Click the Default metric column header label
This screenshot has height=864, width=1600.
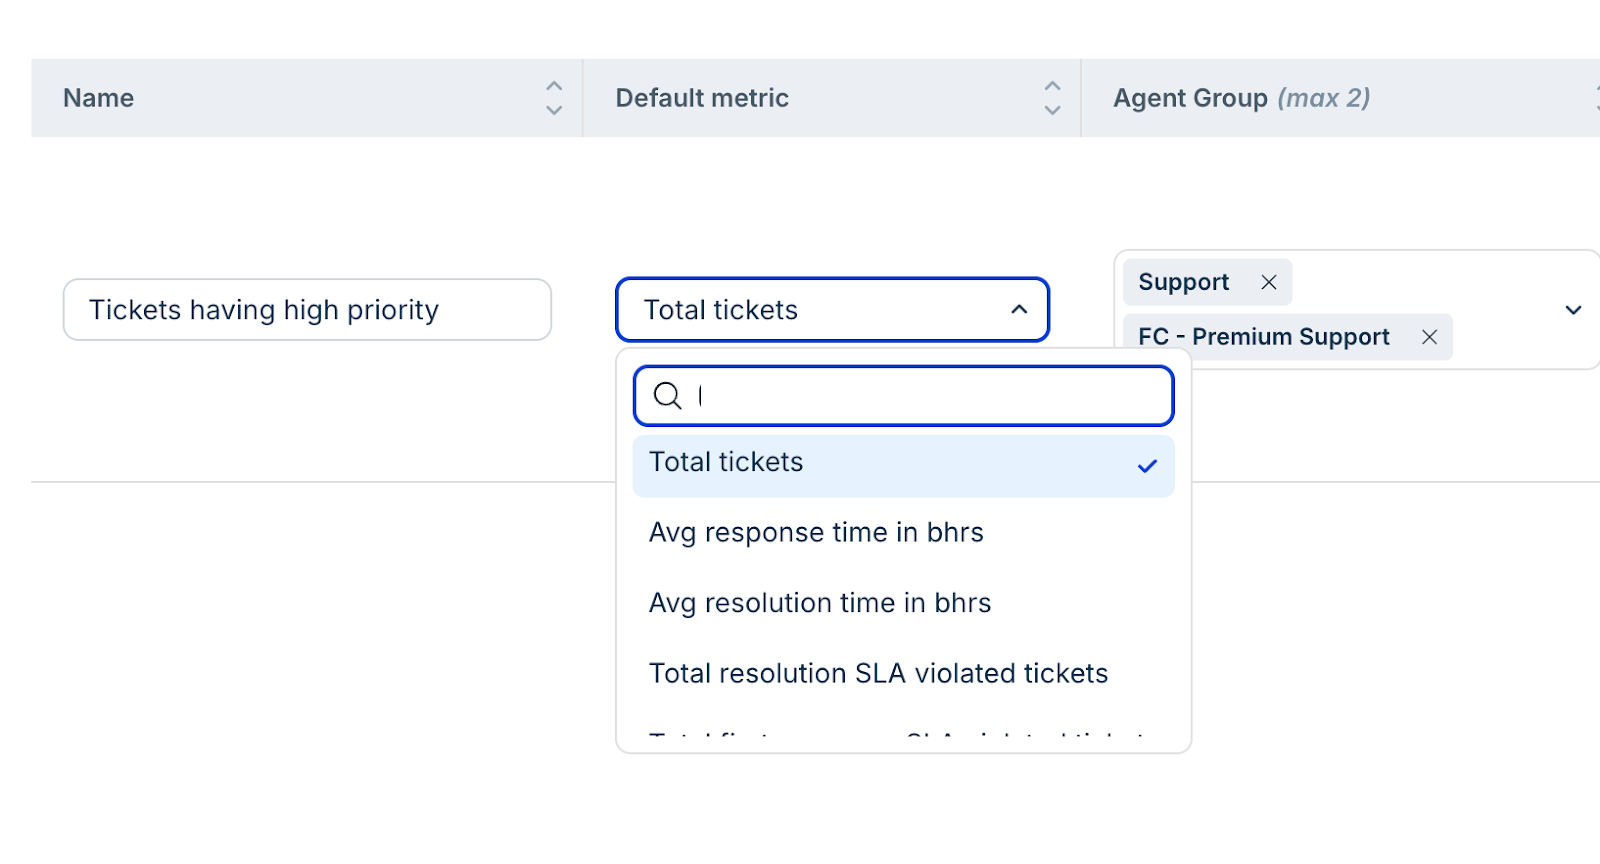(x=702, y=98)
